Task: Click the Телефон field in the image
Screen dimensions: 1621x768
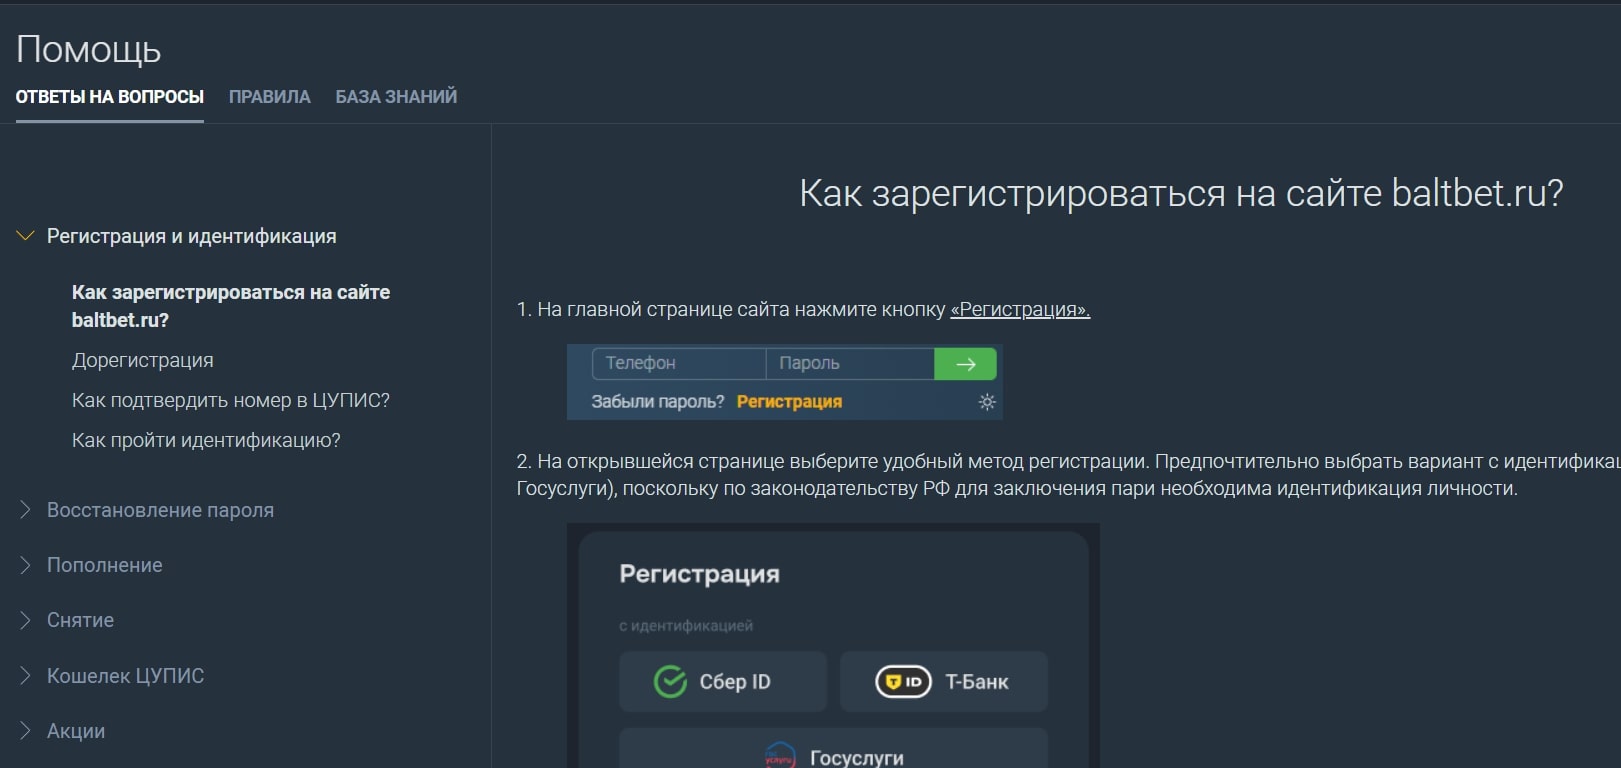Action: pos(678,364)
